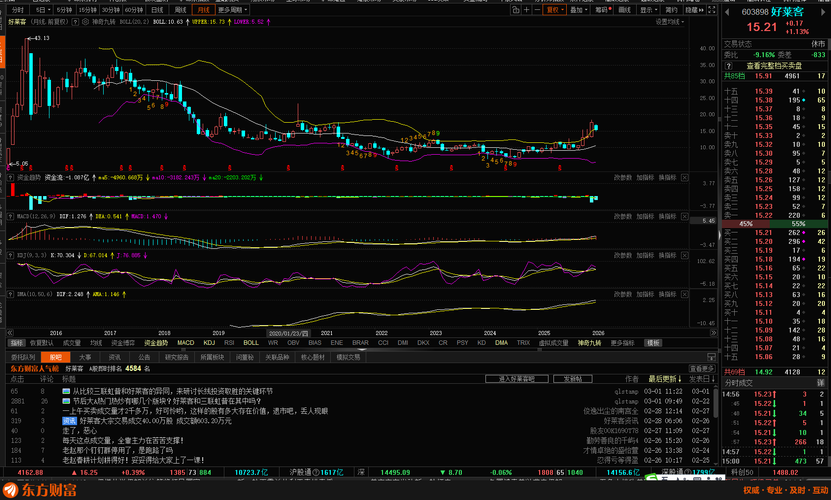Click the unlock/lock chart icon
The height and width of the screenshot is (500, 831).
[x=516, y=10]
